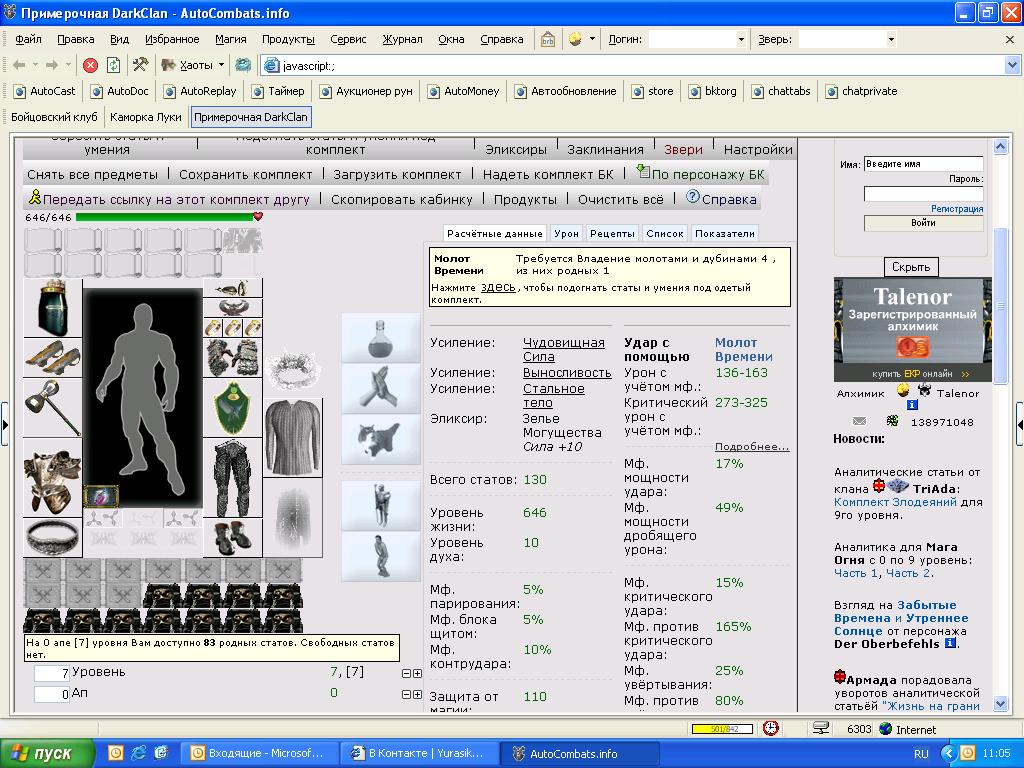Open Комплект Злодеяний link
This screenshot has height=768, width=1024.
pos(895,502)
